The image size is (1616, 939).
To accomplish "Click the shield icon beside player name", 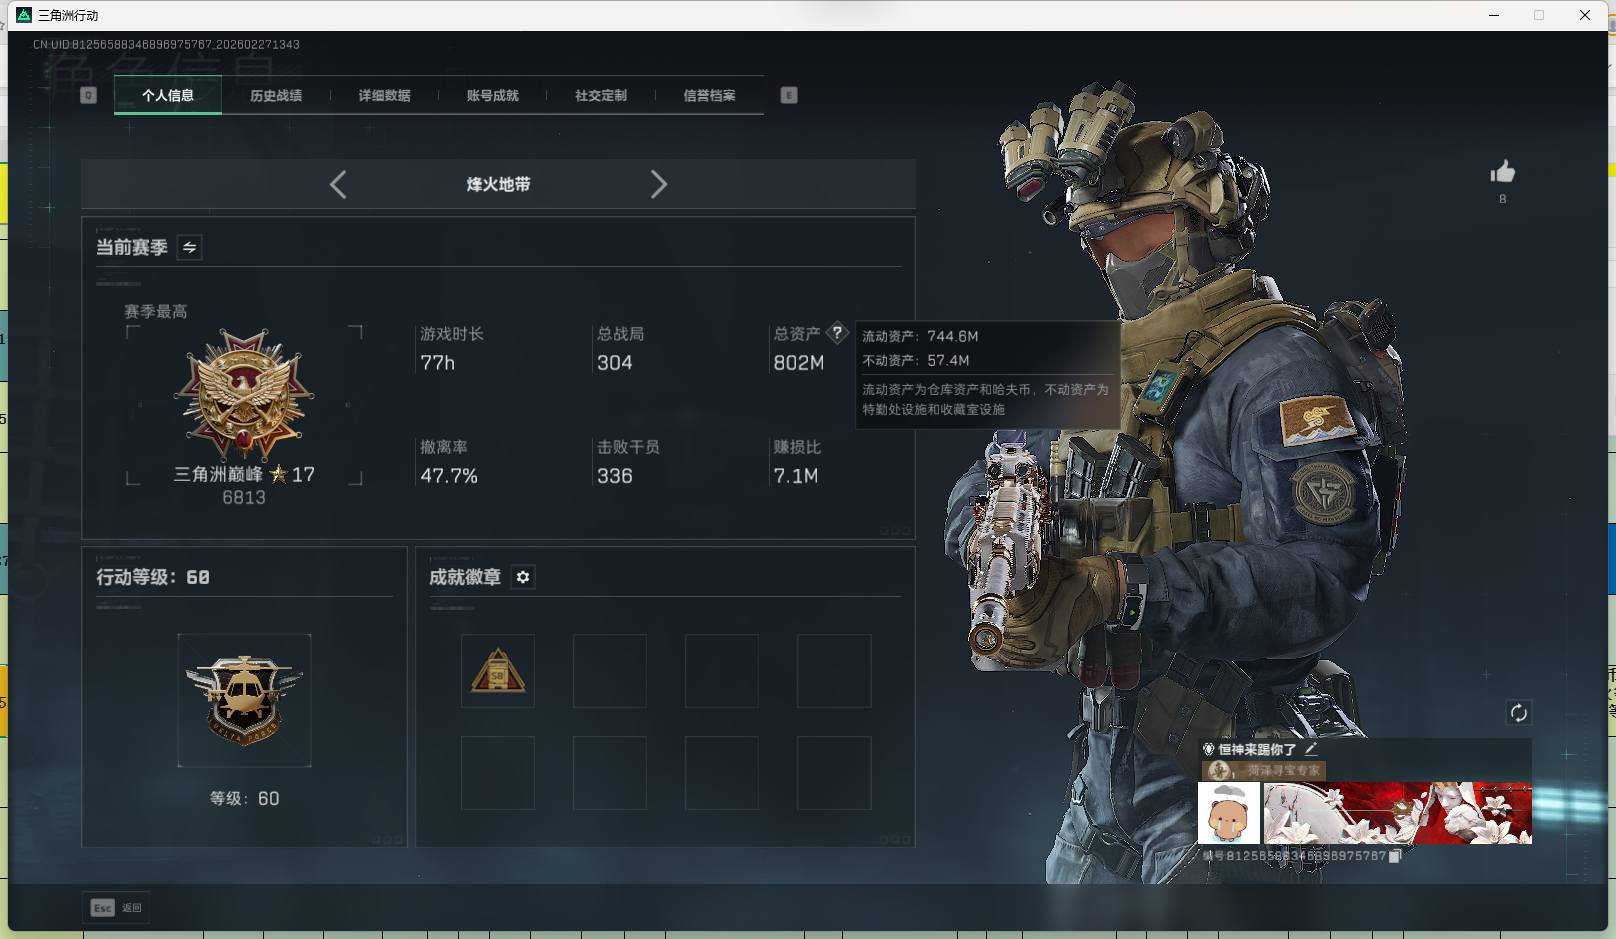I will 1208,749.
